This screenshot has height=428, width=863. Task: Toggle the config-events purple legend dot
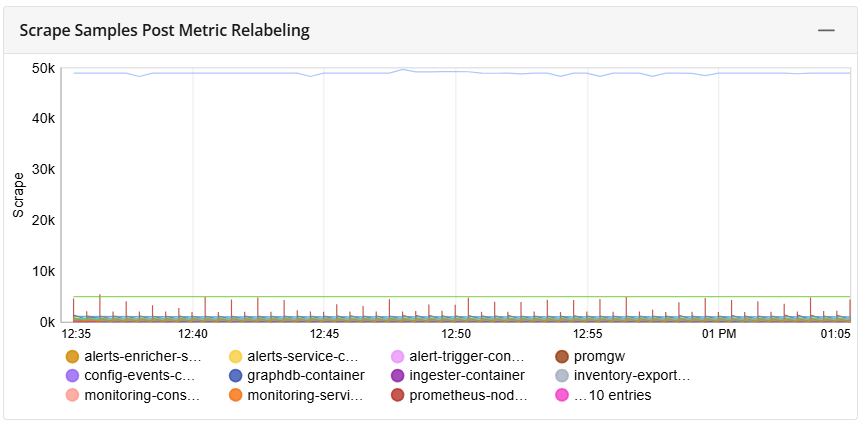72,376
